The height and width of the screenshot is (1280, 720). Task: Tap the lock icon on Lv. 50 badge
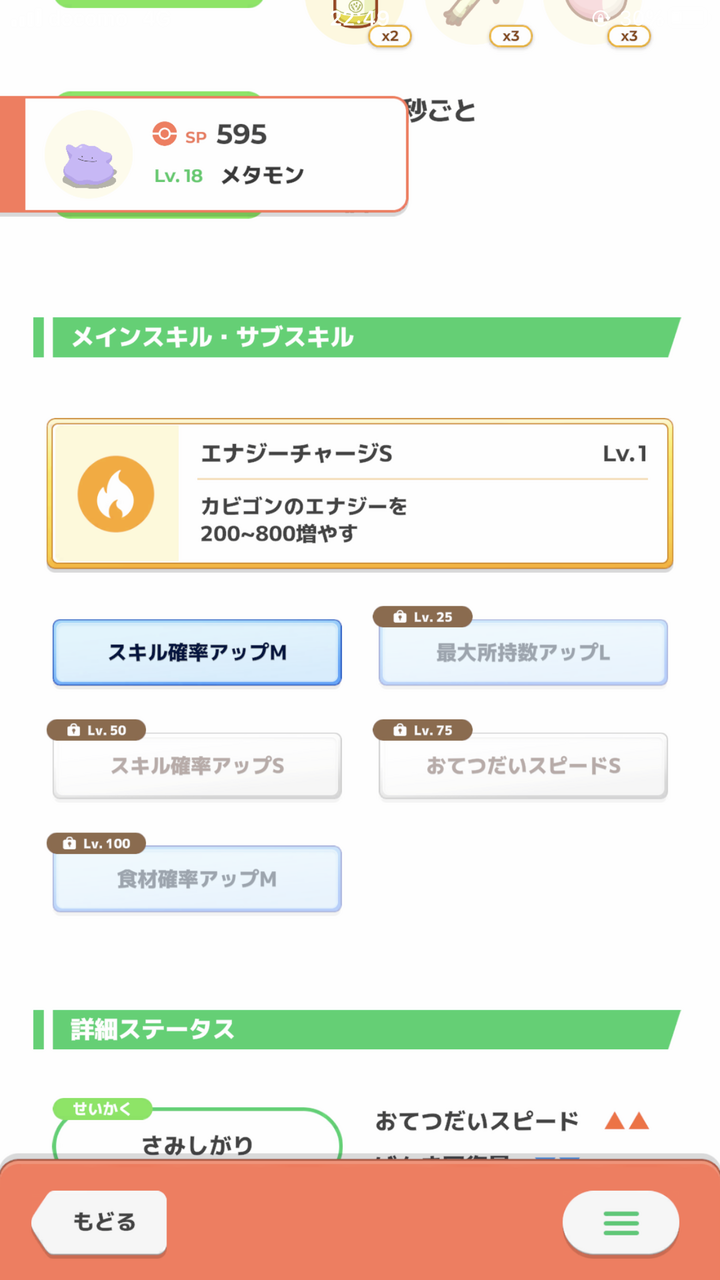(73, 730)
